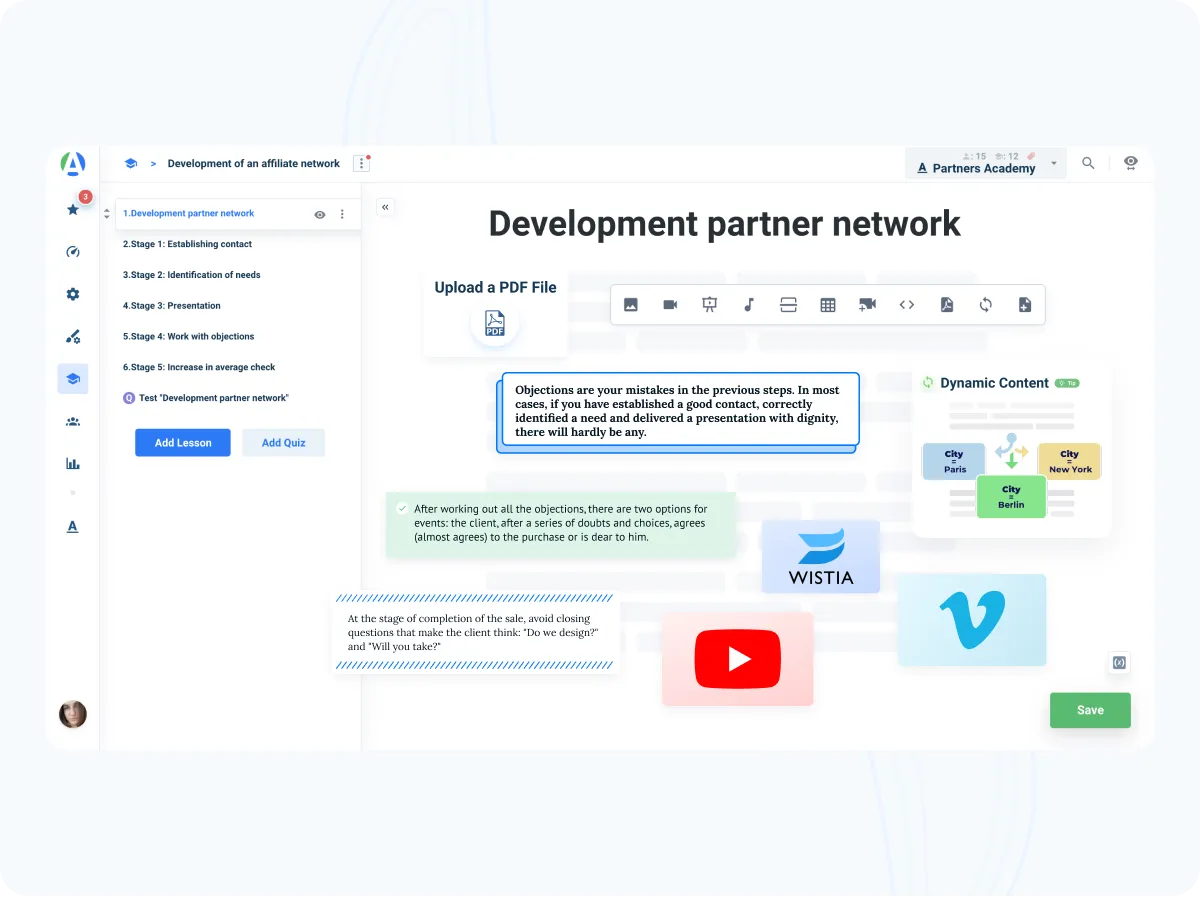Click the presentation board icon in toolbar
The image size is (1200, 897).
click(x=710, y=305)
